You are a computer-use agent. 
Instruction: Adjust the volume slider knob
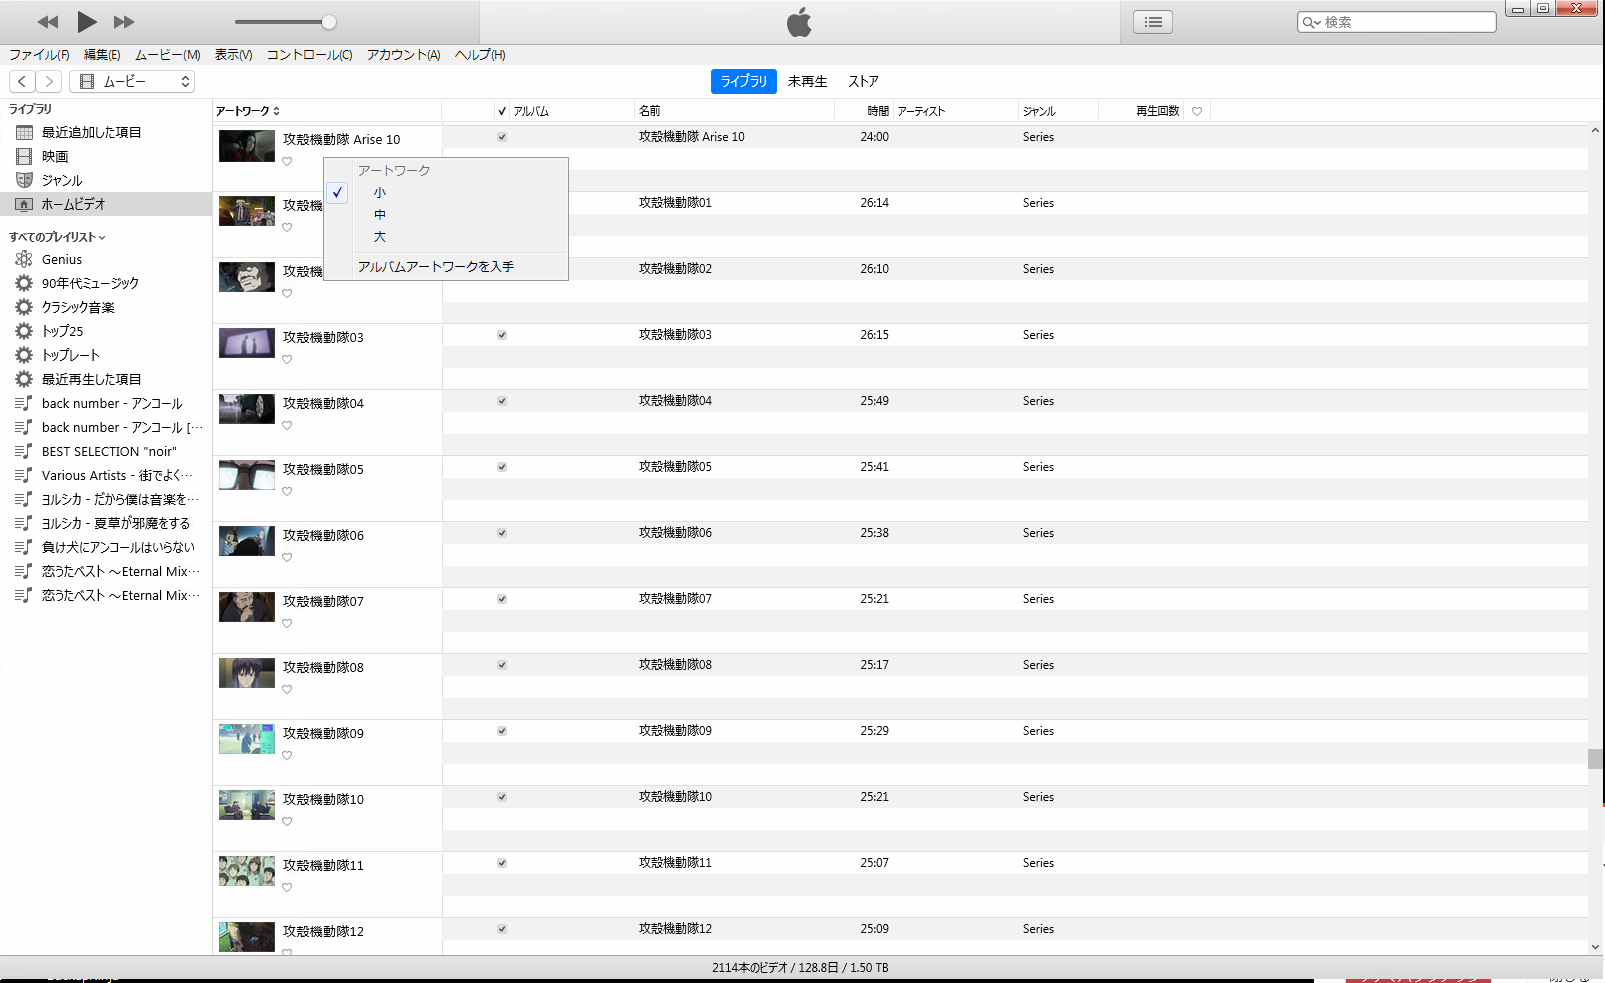pyautogui.click(x=329, y=22)
